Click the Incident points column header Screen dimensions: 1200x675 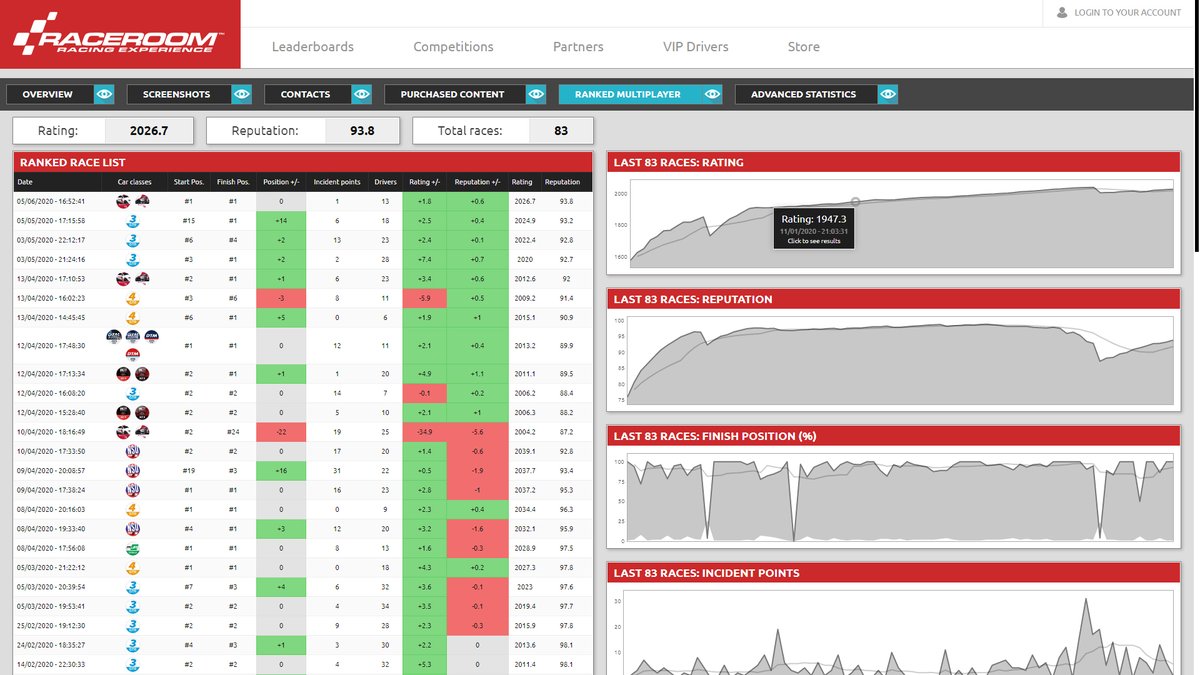coord(337,182)
